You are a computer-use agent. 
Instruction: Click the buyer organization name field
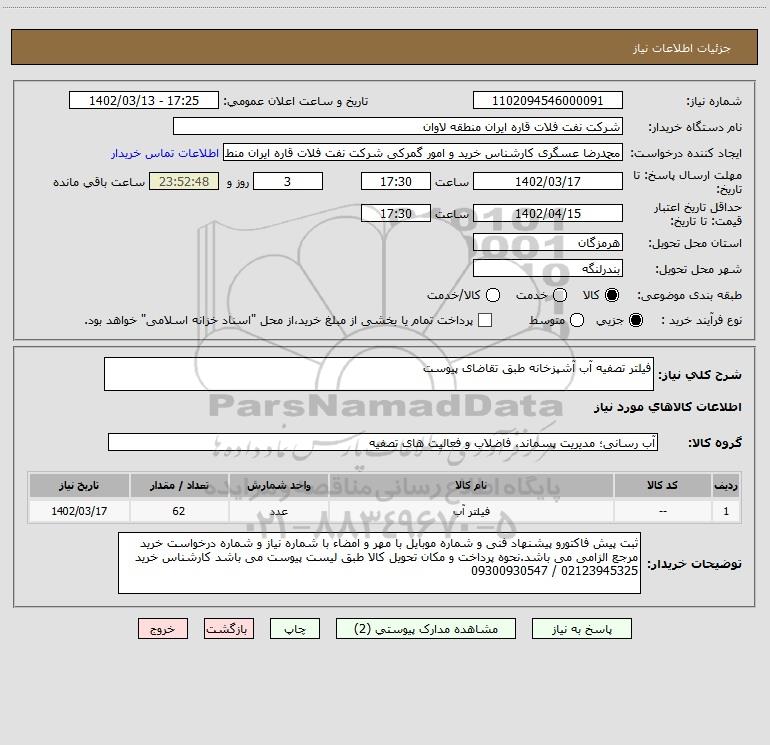(398, 127)
